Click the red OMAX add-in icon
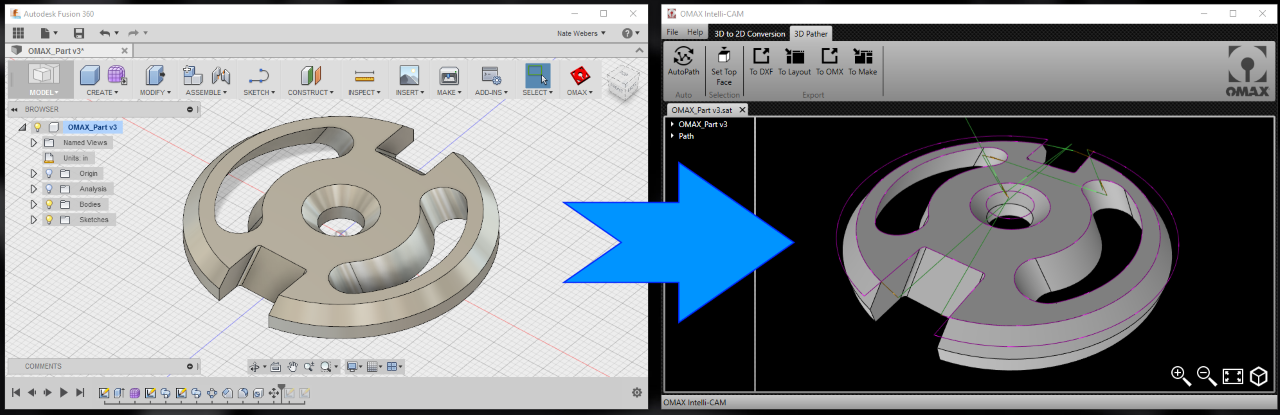1280x415 pixels. point(579,75)
